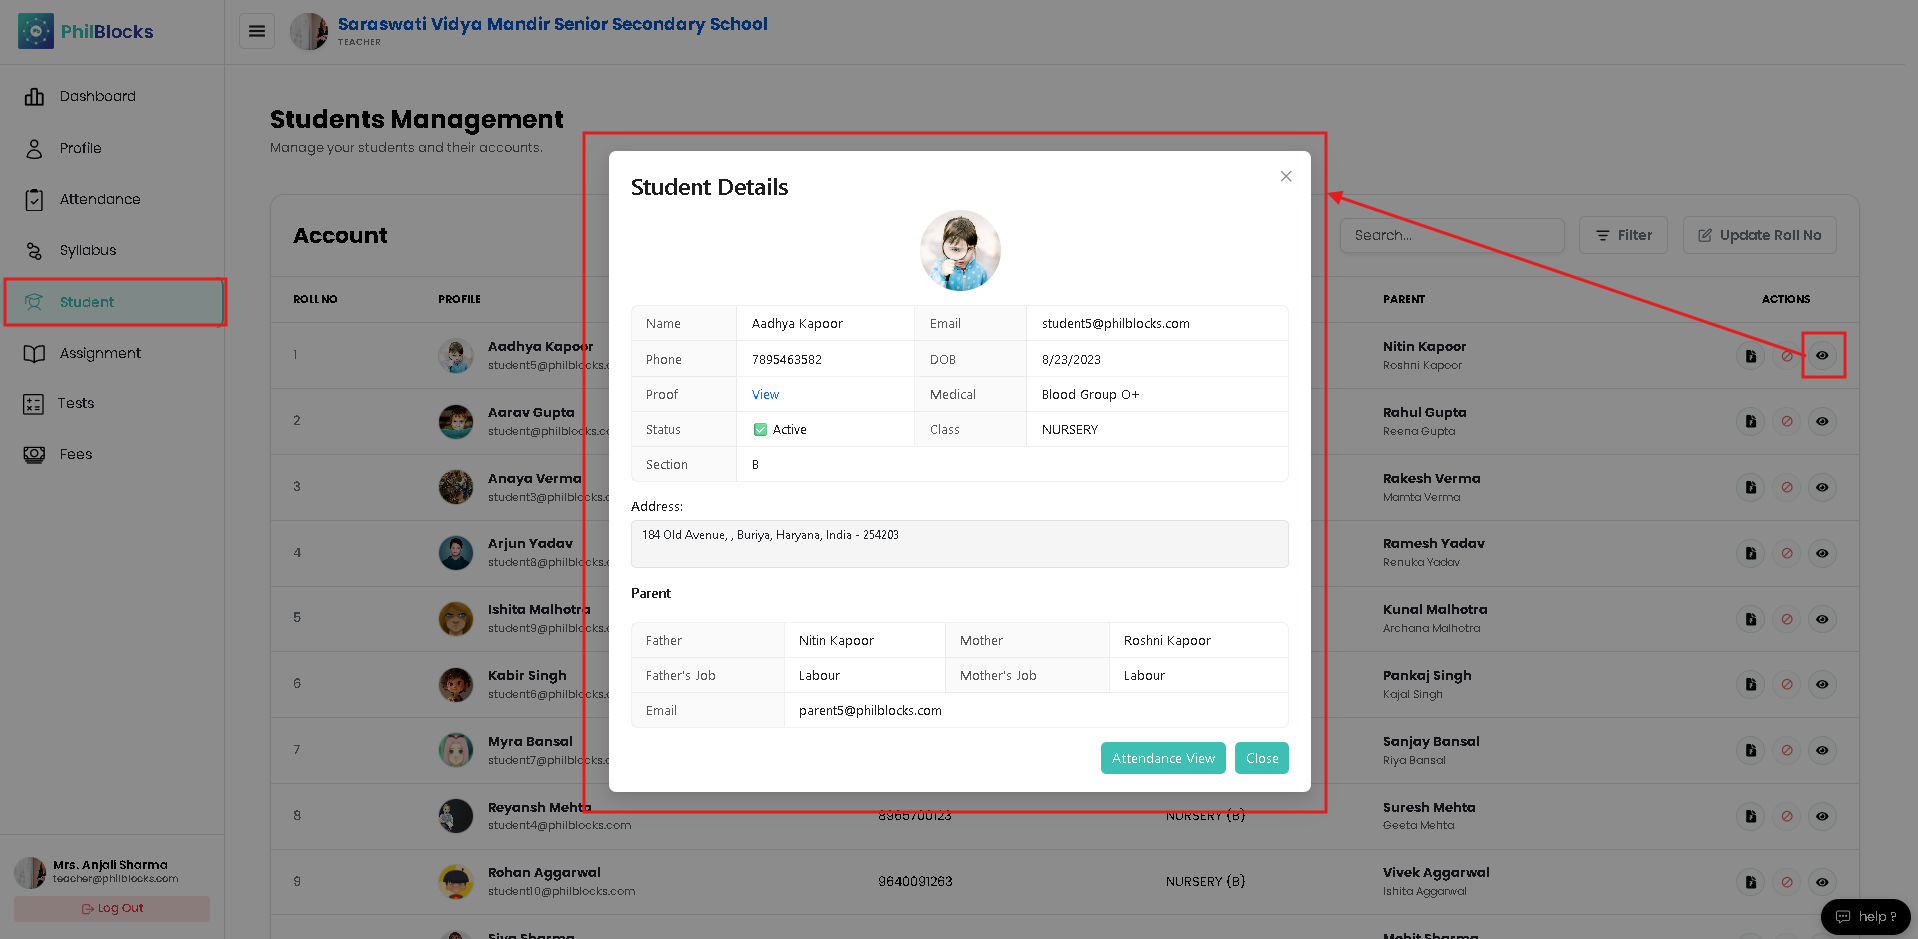Open document icon in Ramesh Yadav row

pyautogui.click(x=1751, y=553)
